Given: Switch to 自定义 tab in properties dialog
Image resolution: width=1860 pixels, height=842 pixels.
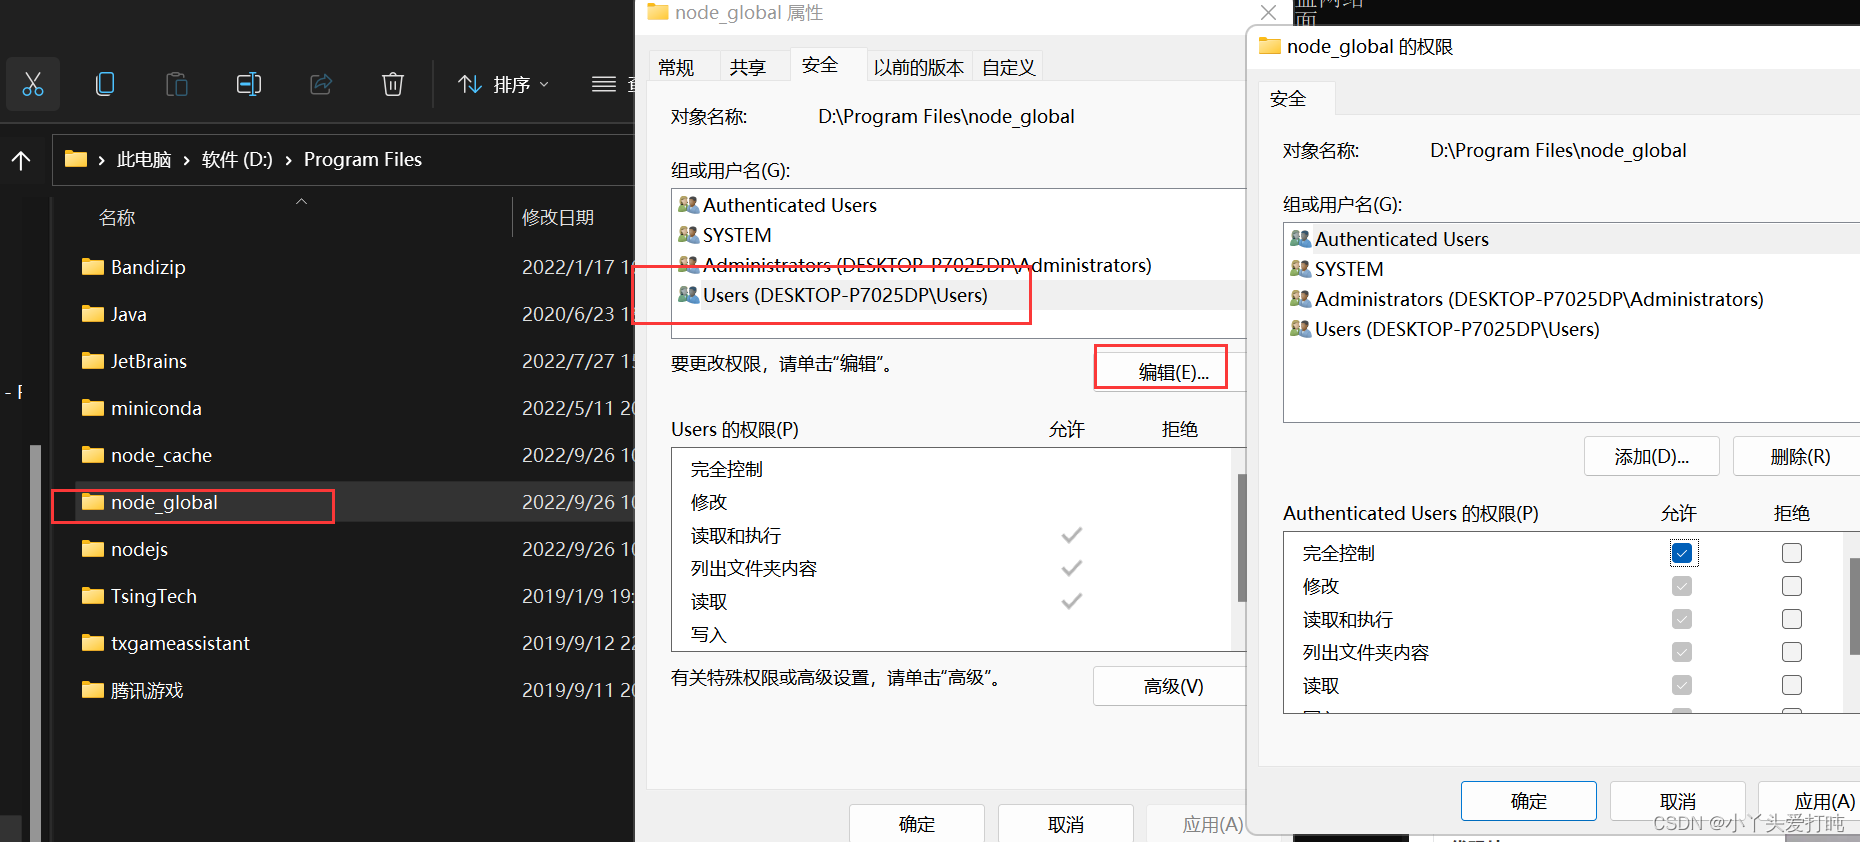Looking at the screenshot, I should (1008, 67).
